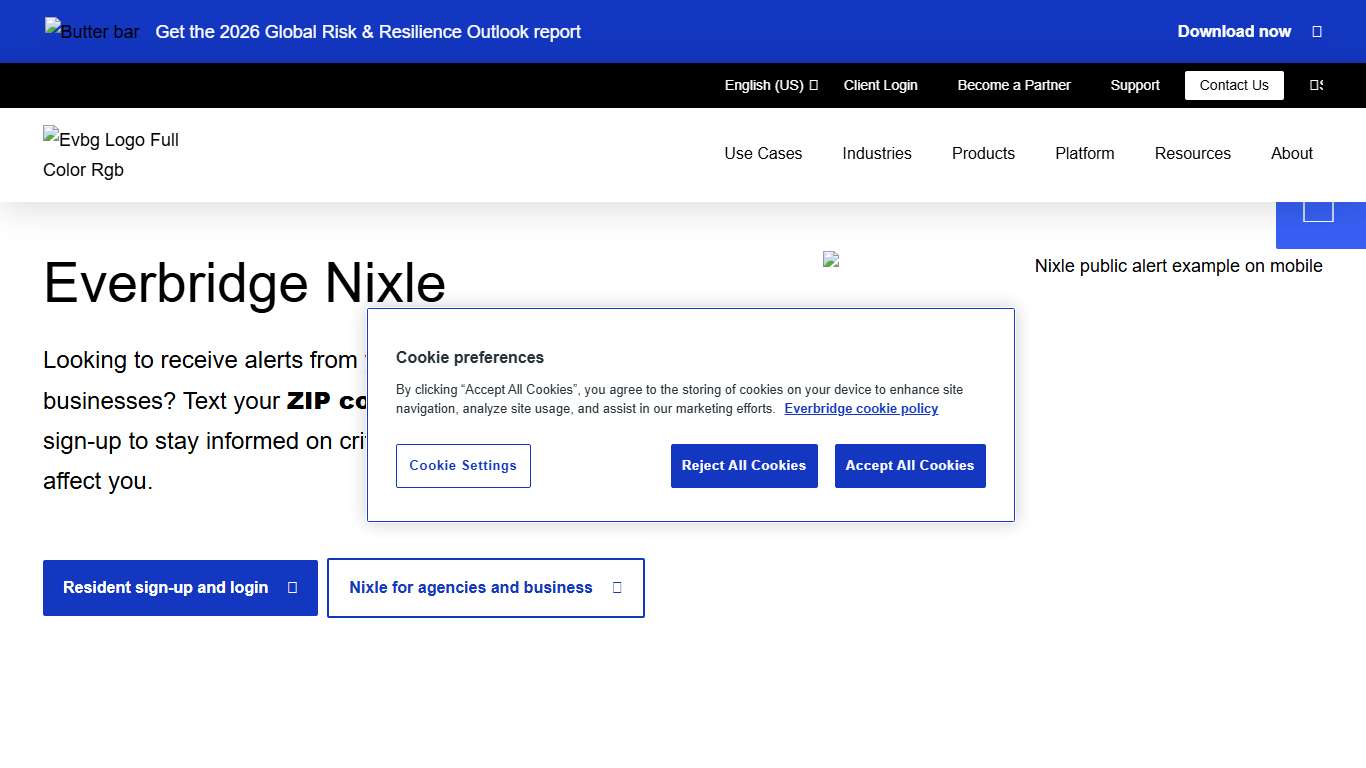Accept all cookies in the preferences dialog
Screen dimensions: 1366x768
pos(910,465)
